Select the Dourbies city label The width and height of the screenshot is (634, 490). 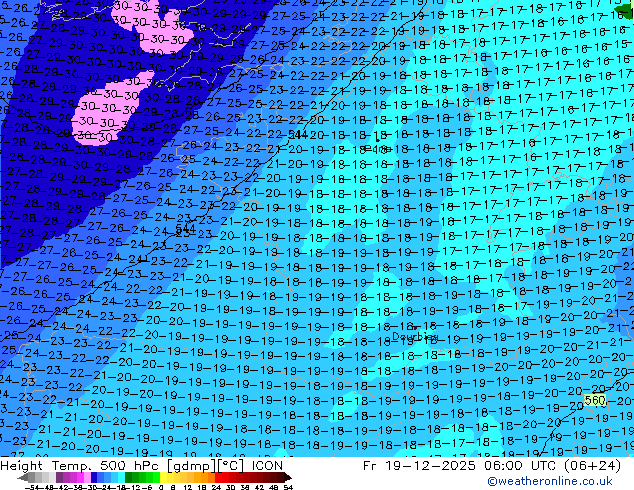click(x=415, y=336)
